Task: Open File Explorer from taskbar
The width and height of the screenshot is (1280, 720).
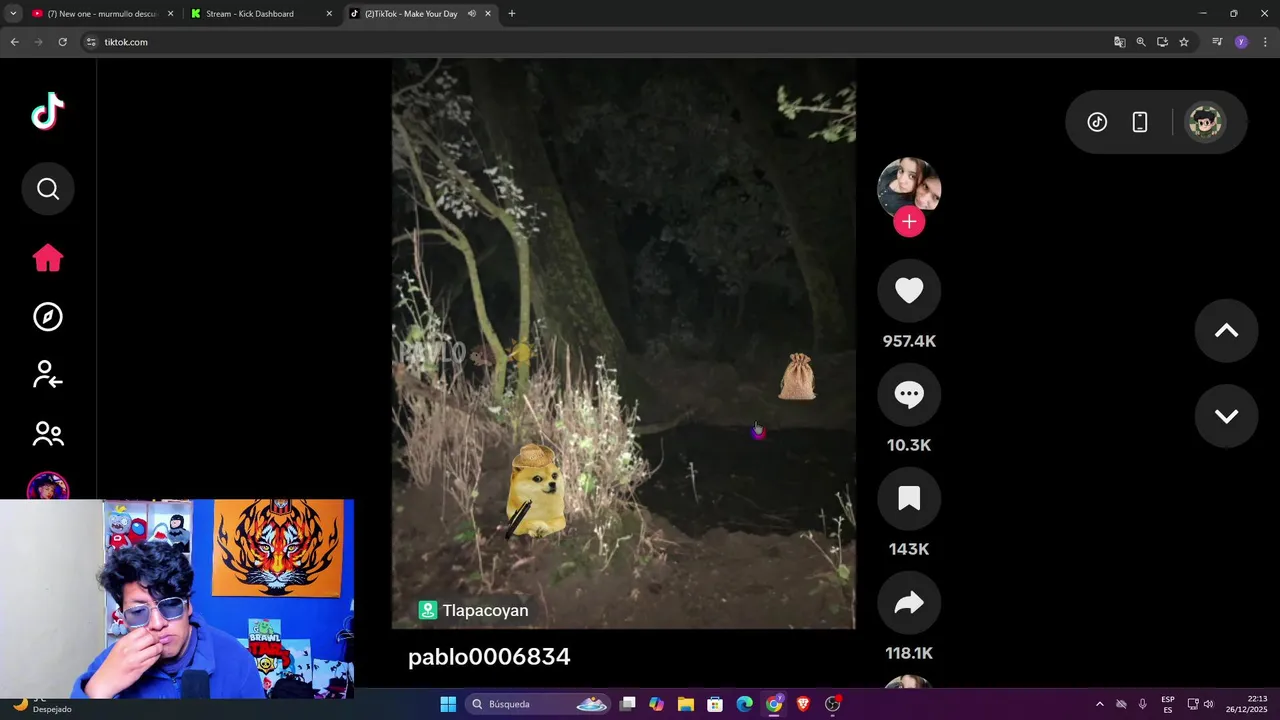Action: [686, 704]
